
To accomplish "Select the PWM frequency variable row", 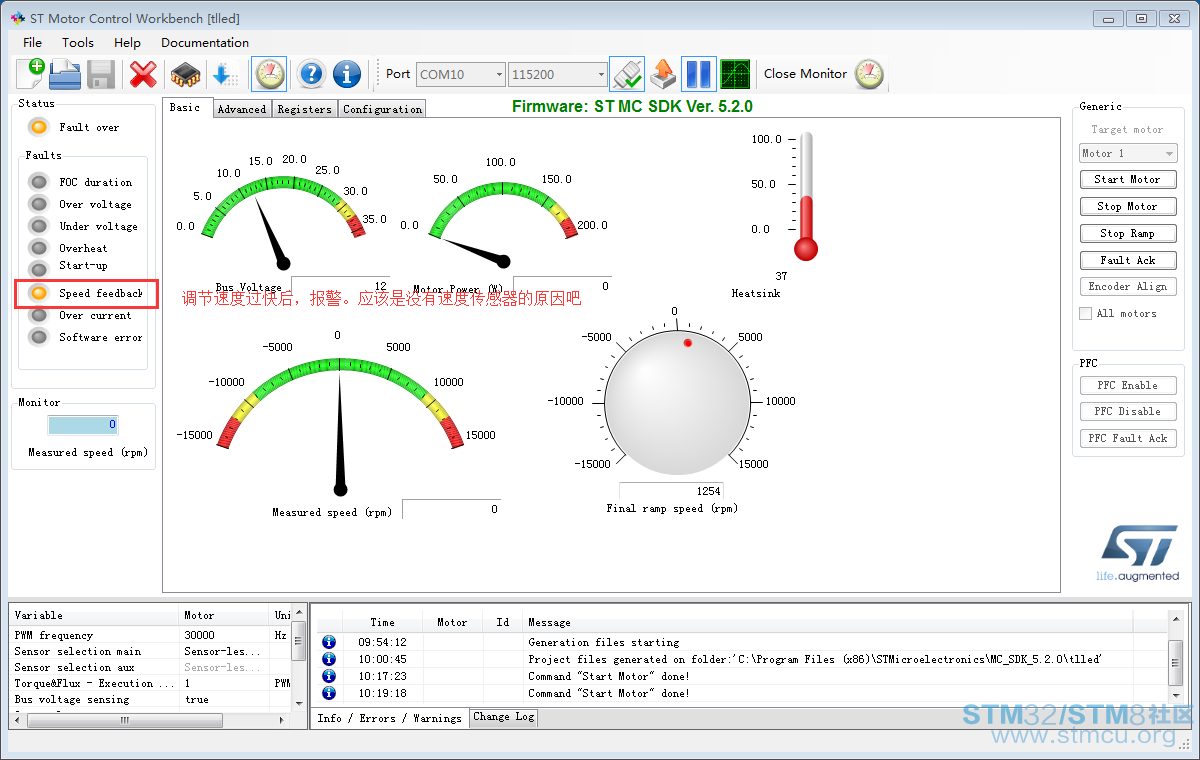I will [x=151, y=635].
